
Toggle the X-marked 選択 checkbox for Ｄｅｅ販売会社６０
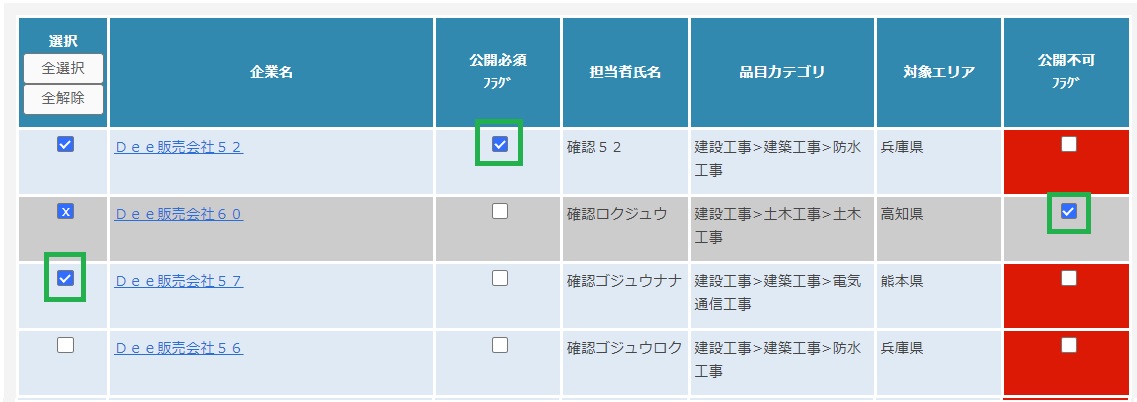point(65,211)
